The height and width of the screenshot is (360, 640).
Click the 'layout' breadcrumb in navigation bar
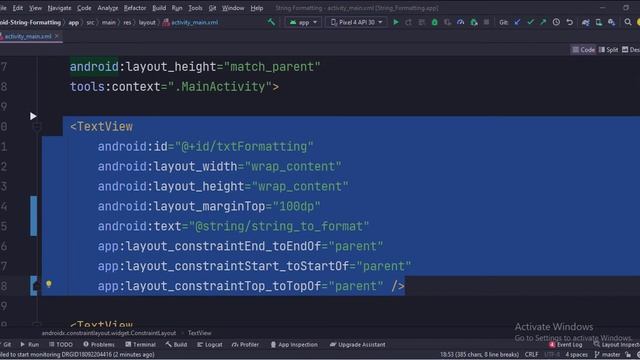[147, 22]
